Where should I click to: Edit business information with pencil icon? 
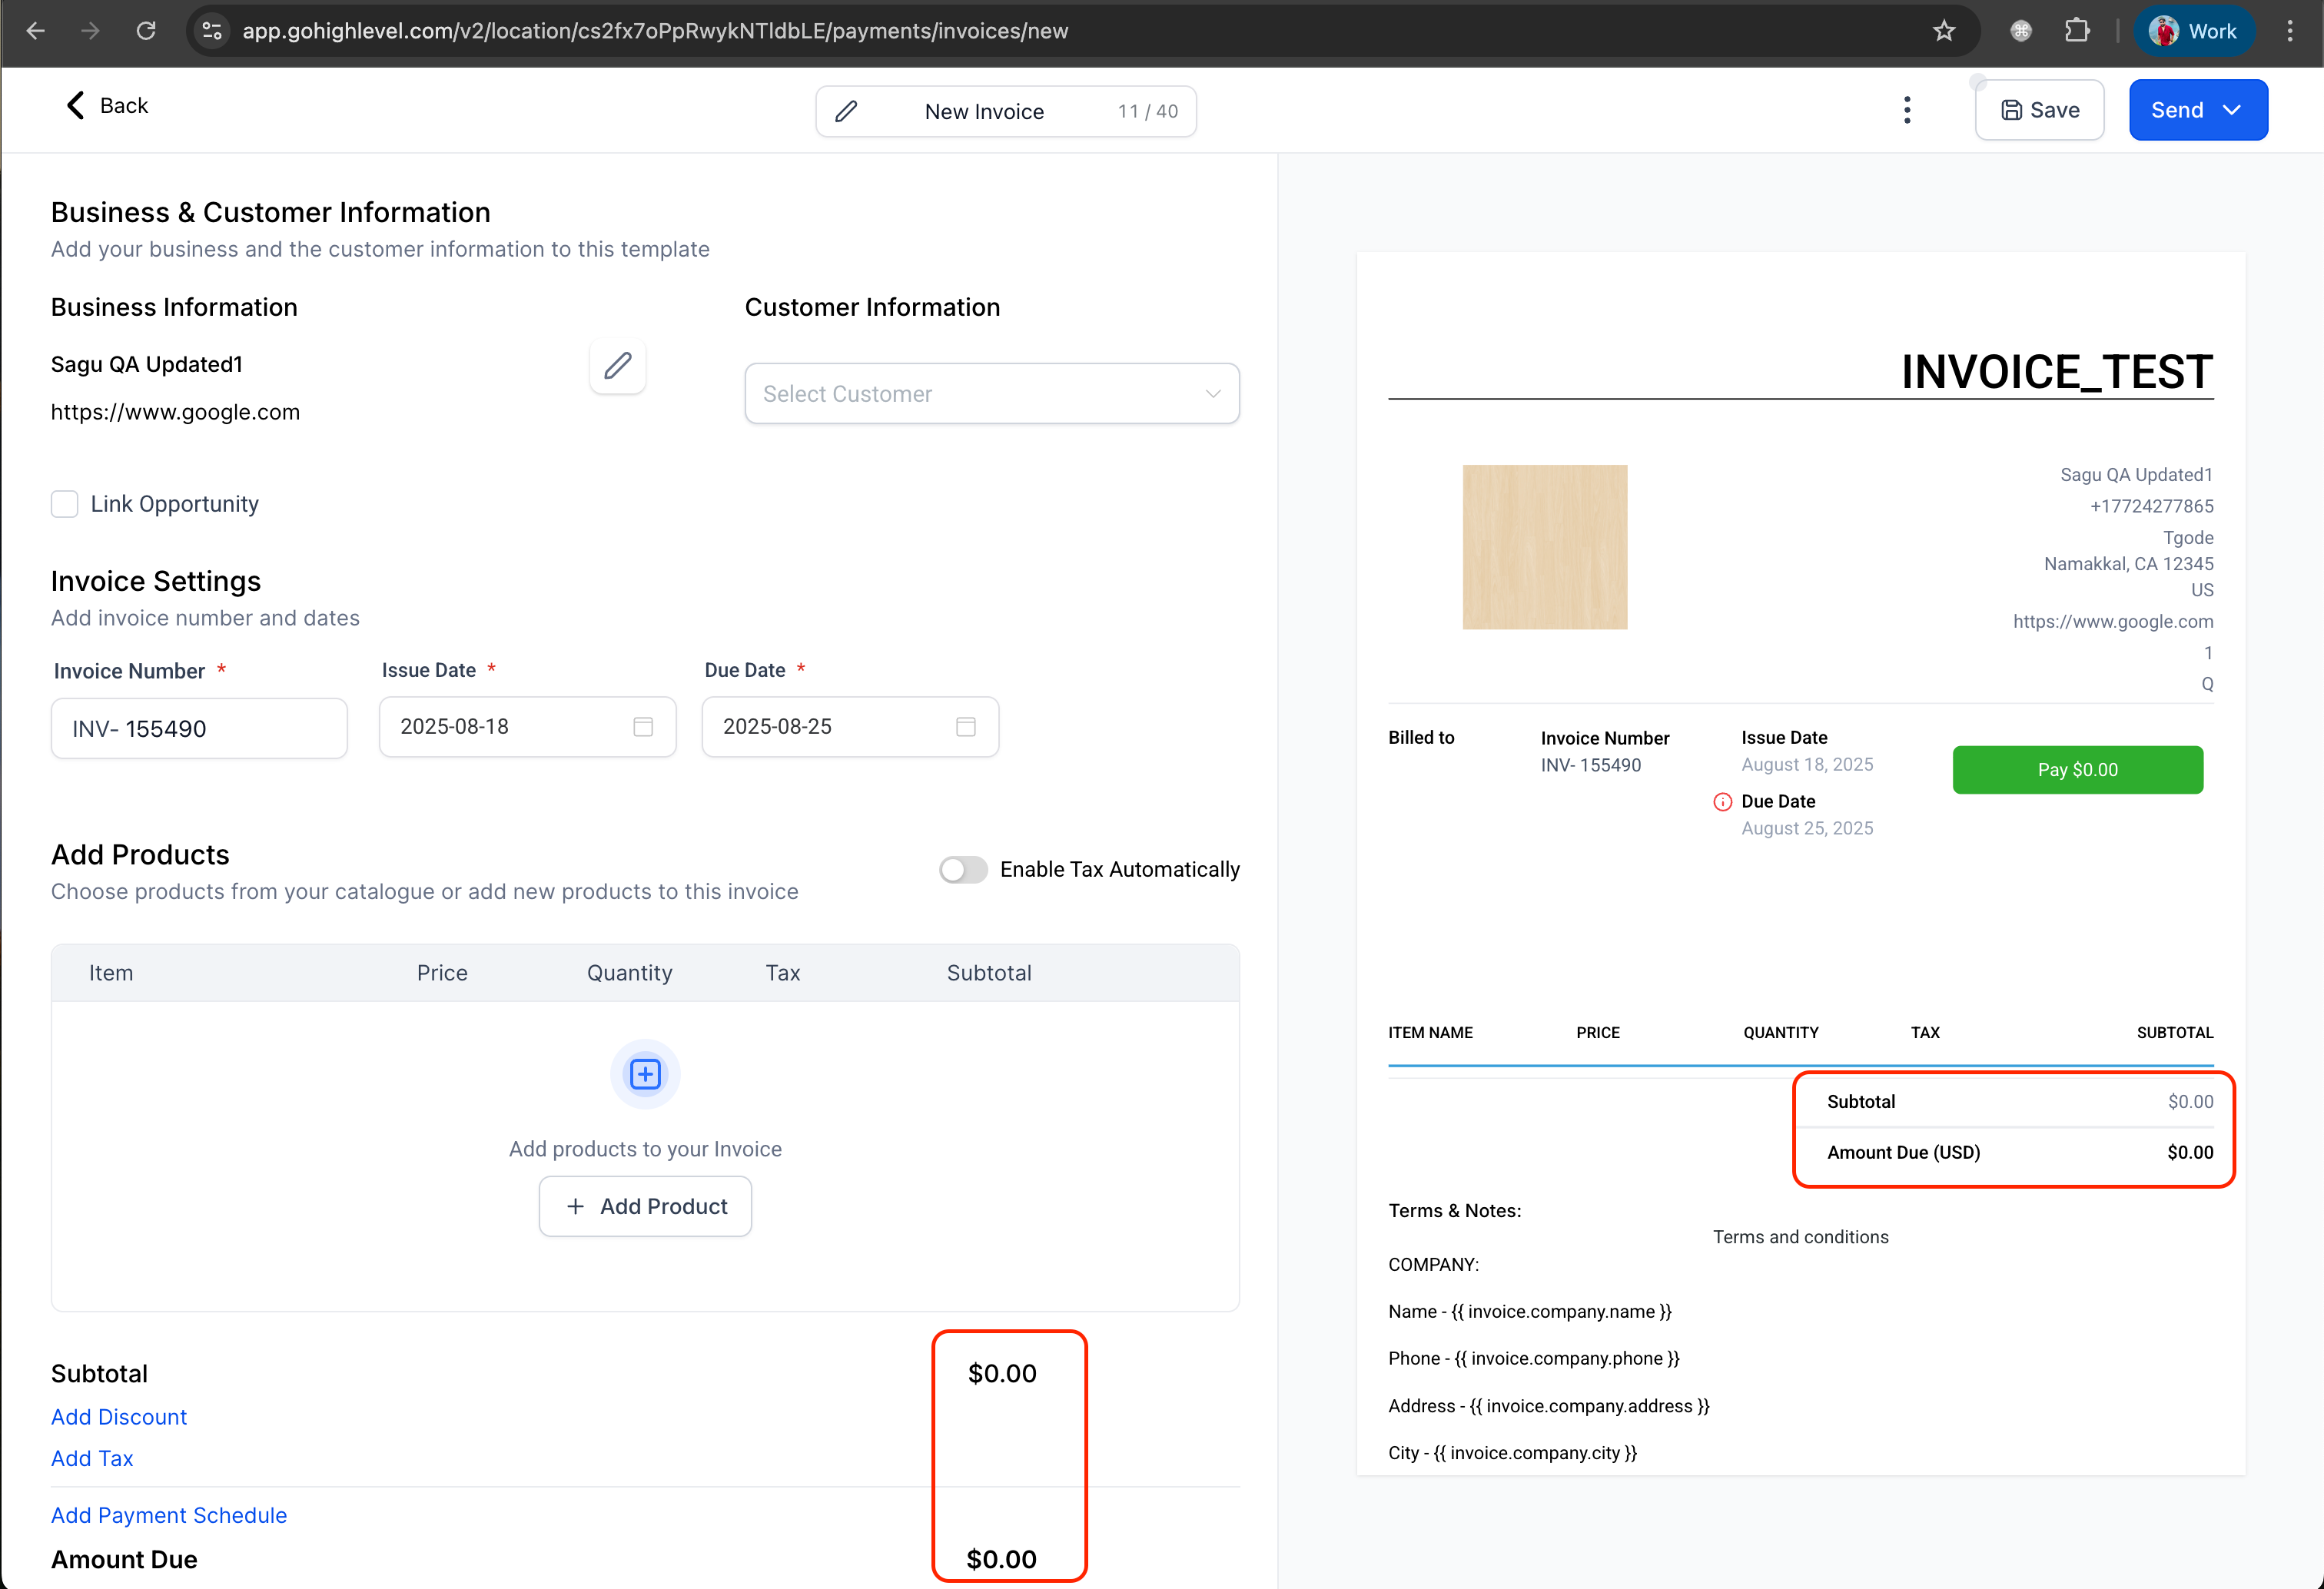click(617, 366)
